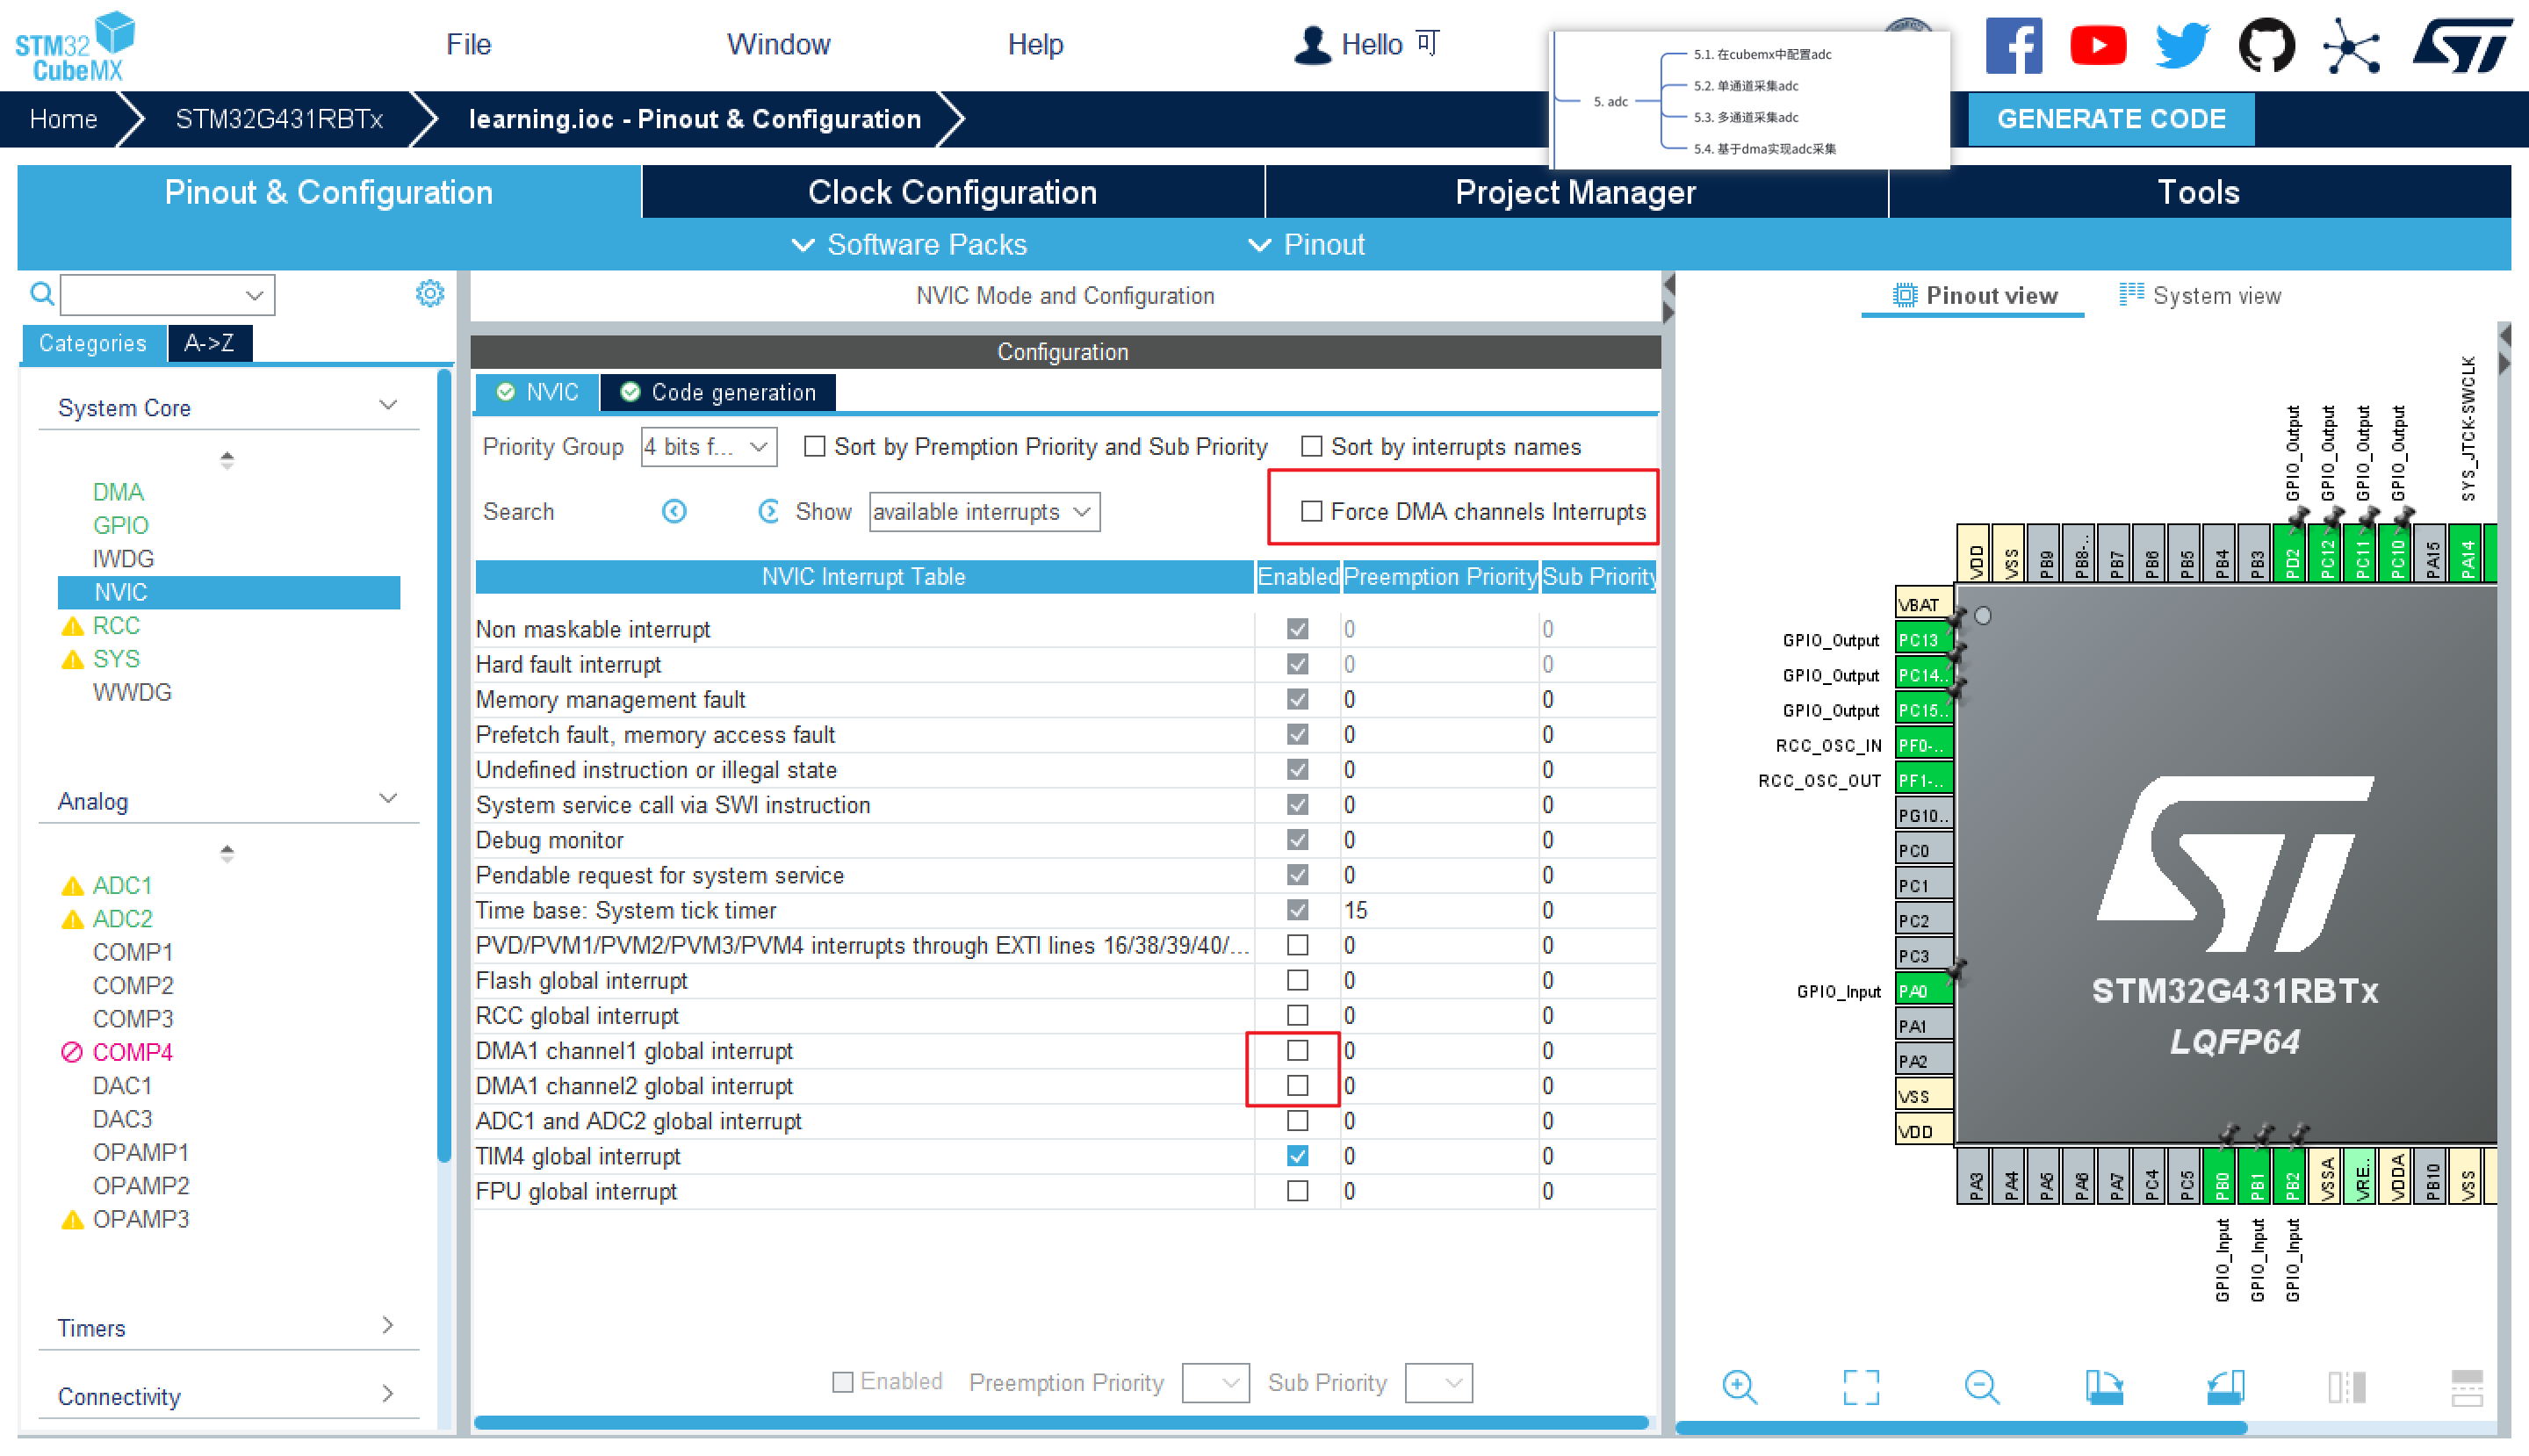This screenshot has height=1456, width=2529.
Task: Enable Force DMA channels Interrupts checkbox
Action: [x=1311, y=512]
